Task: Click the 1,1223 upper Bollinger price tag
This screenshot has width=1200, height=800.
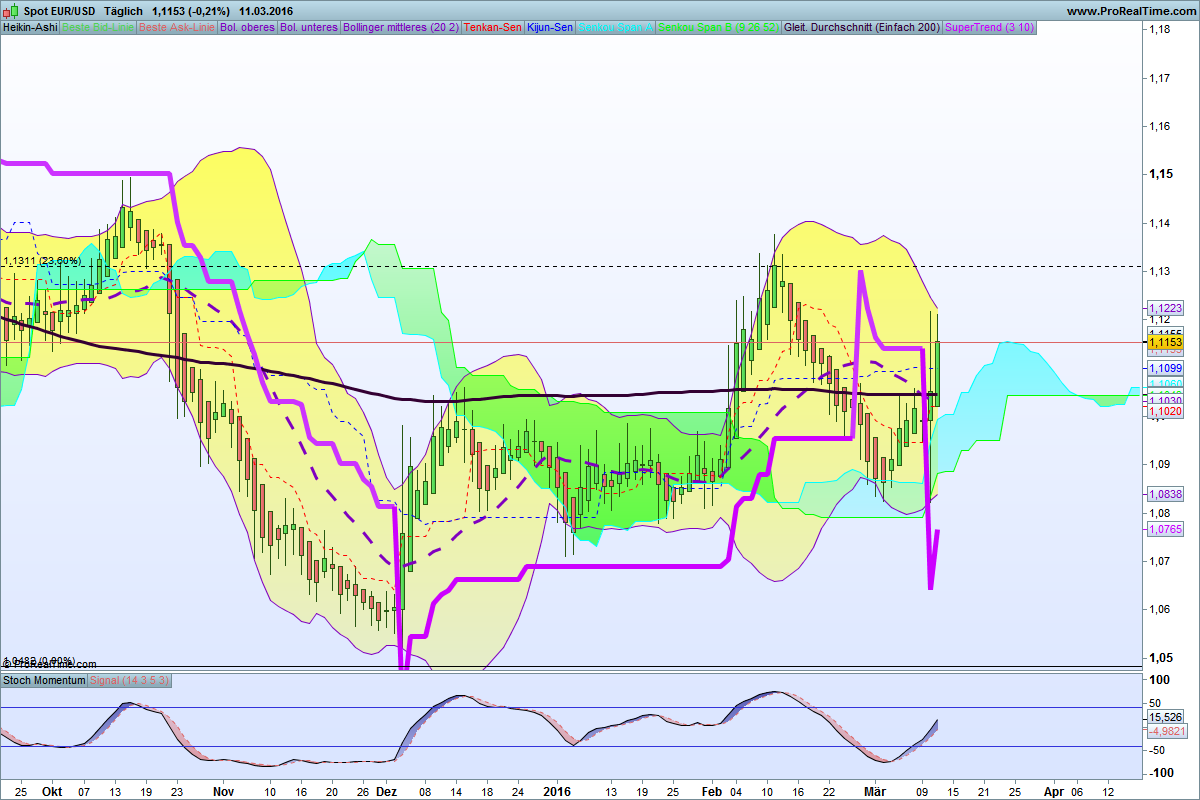Action: [1165, 307]
